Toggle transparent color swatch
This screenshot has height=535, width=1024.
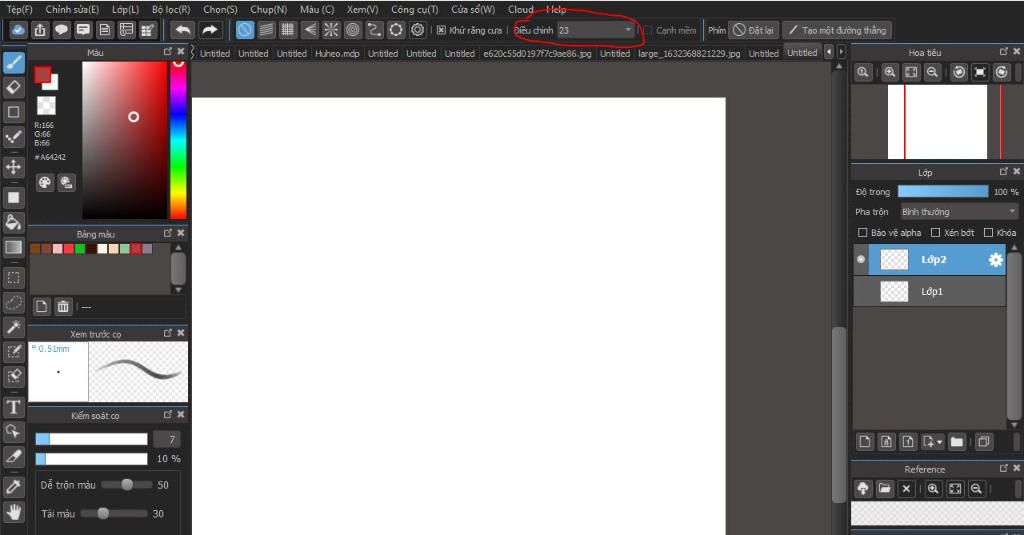click(46, 105)
